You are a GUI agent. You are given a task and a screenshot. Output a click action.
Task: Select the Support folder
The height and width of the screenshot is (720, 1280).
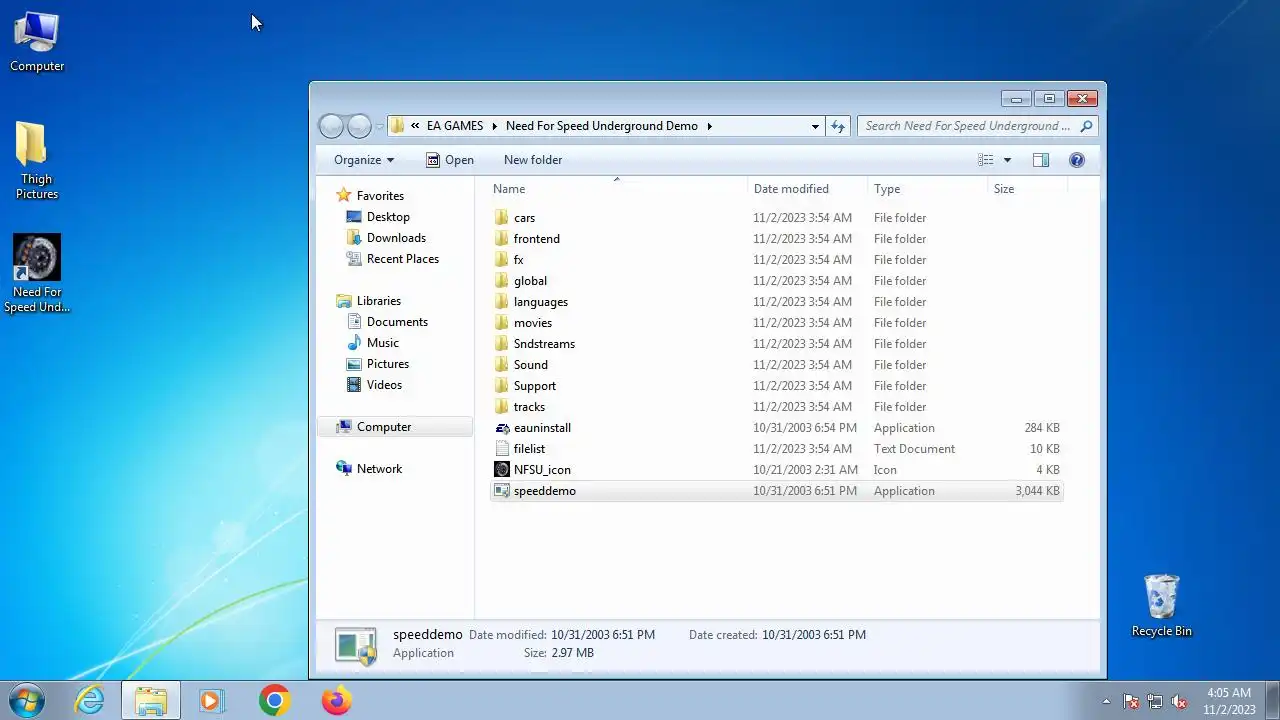pyautogui.click(x=534, y=386)
